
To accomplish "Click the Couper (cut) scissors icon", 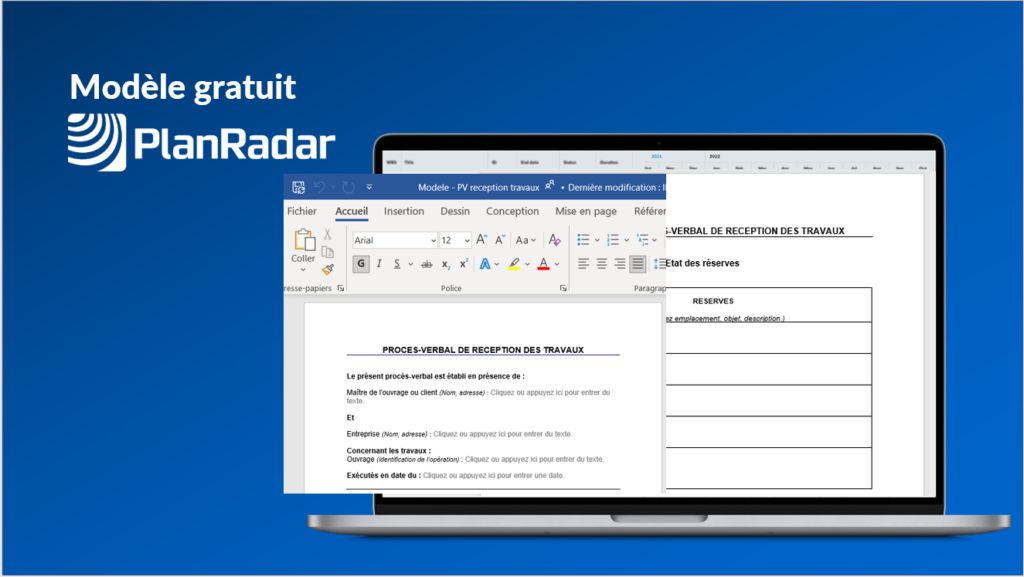I will pyautogui.click(x=327, y=232).
